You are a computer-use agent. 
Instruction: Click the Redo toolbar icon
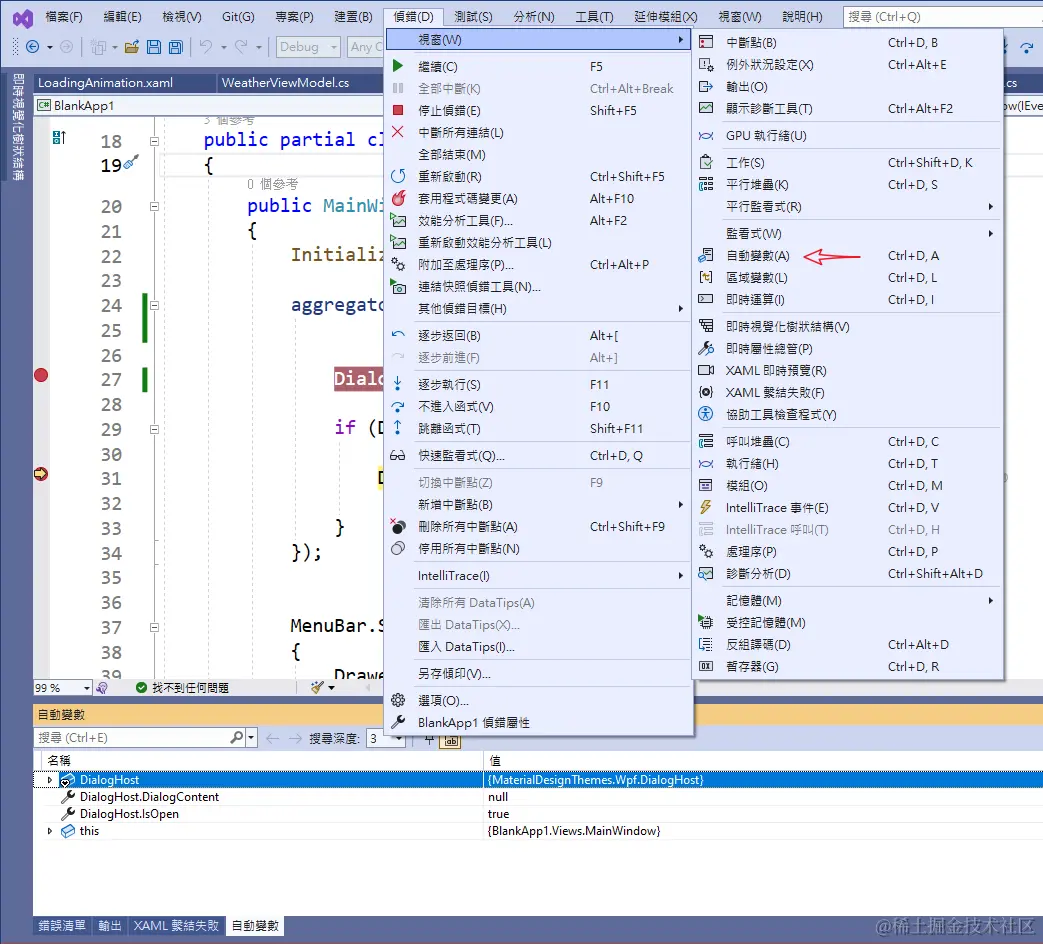coord(242,47)
